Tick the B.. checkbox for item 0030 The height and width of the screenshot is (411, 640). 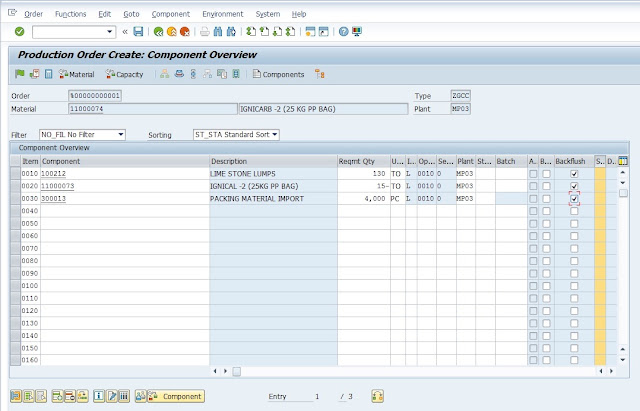pyautogui.click(x=546, y=199)
